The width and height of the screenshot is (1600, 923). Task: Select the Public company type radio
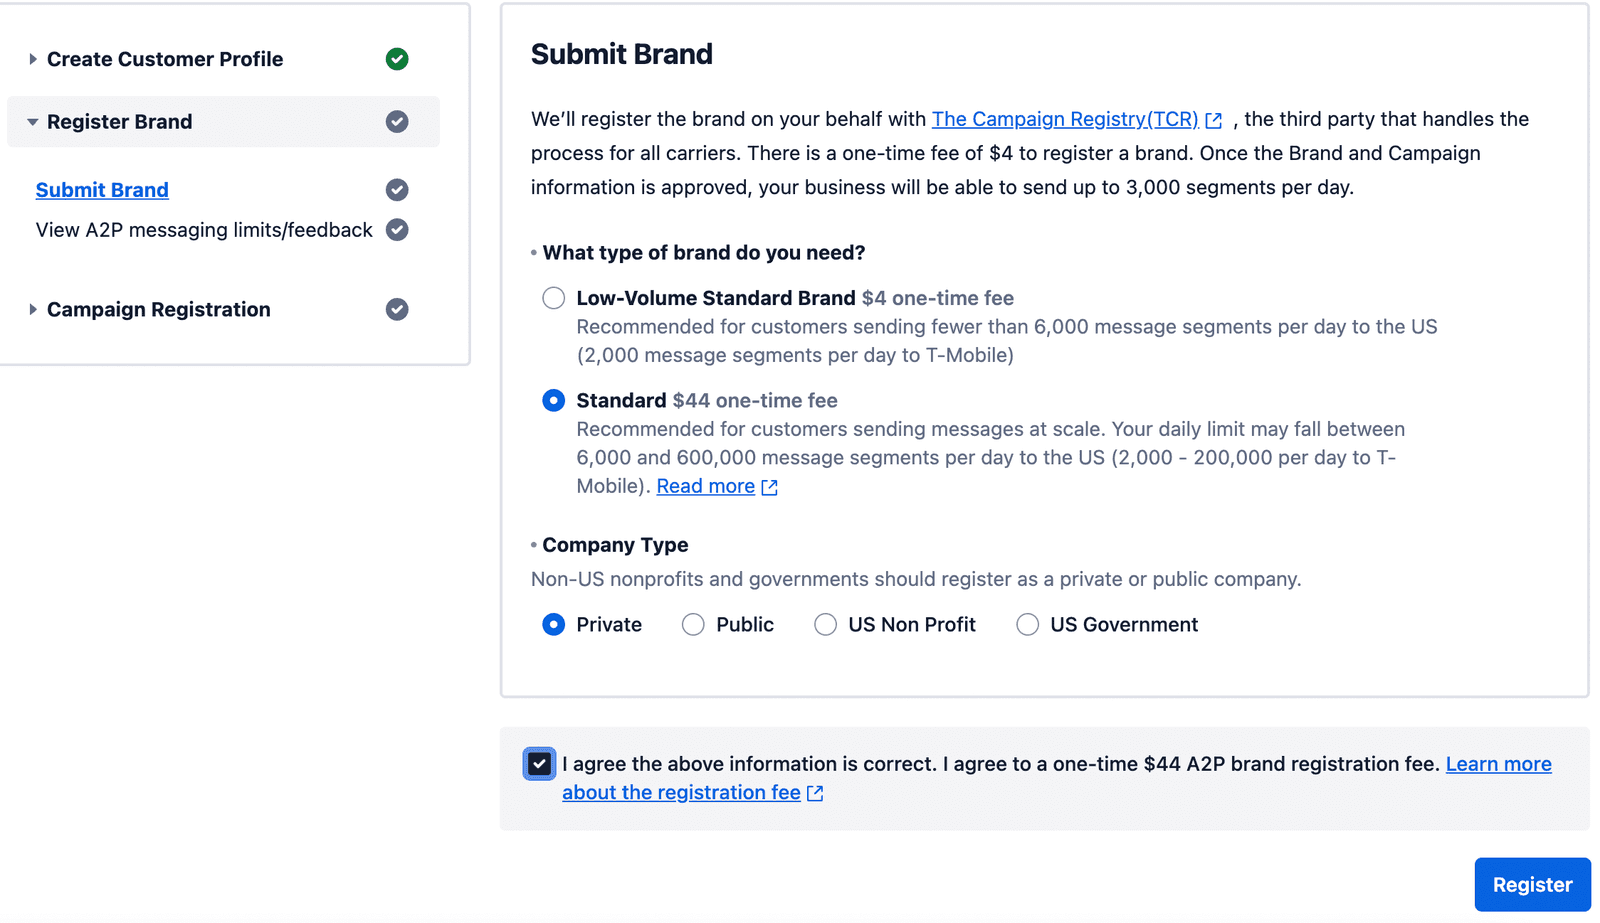point(692,624)
